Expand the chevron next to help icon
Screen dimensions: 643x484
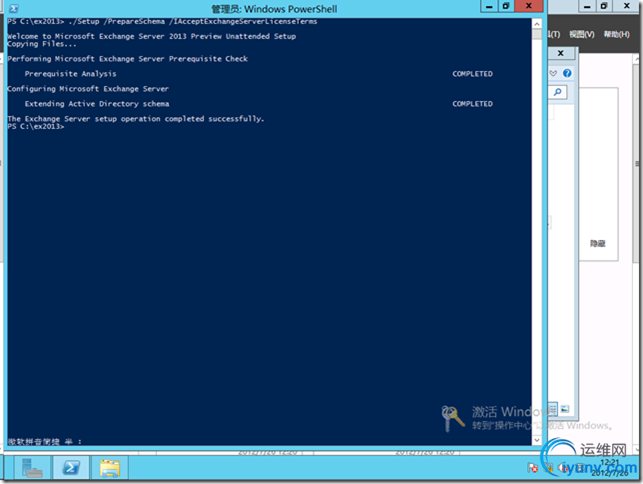[x=553, y=73]
